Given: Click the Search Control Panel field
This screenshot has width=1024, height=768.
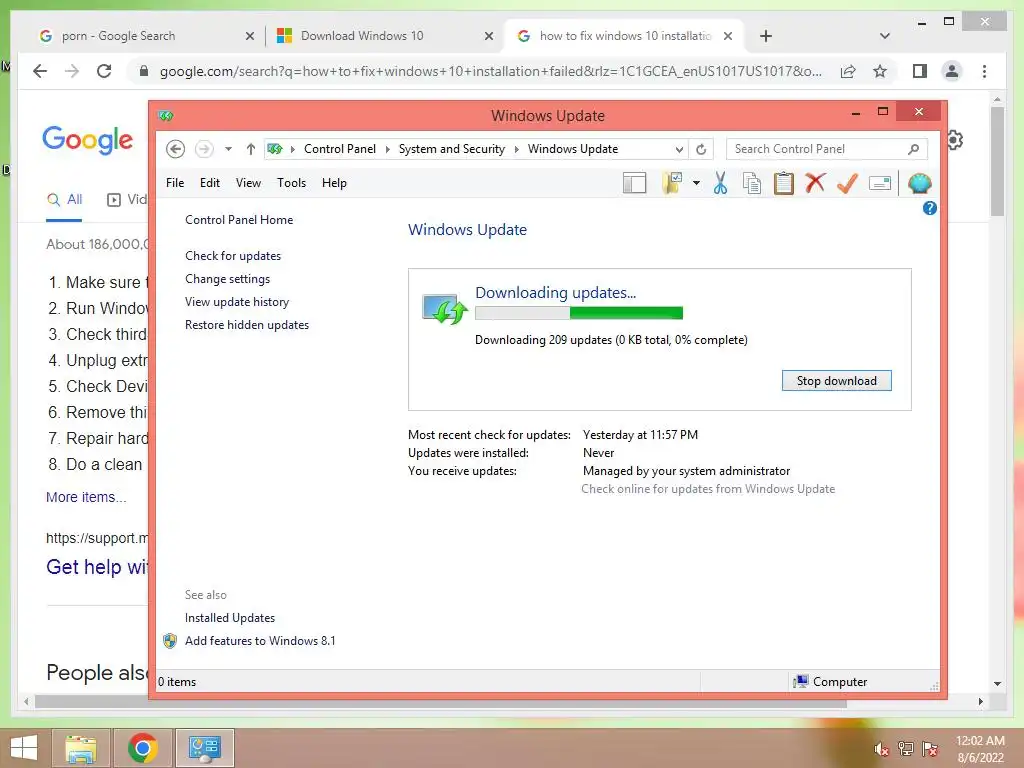Looking at the screenshot, I should pos(827,149).
